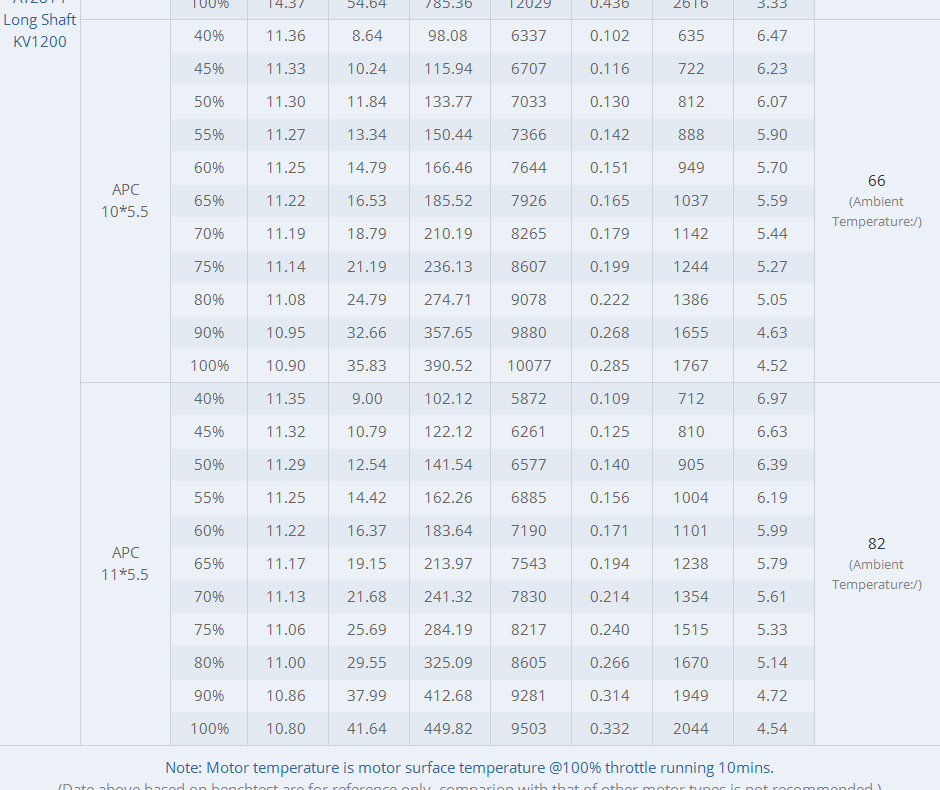Click the APC 10*5.5 propeller label

(126, 200)
